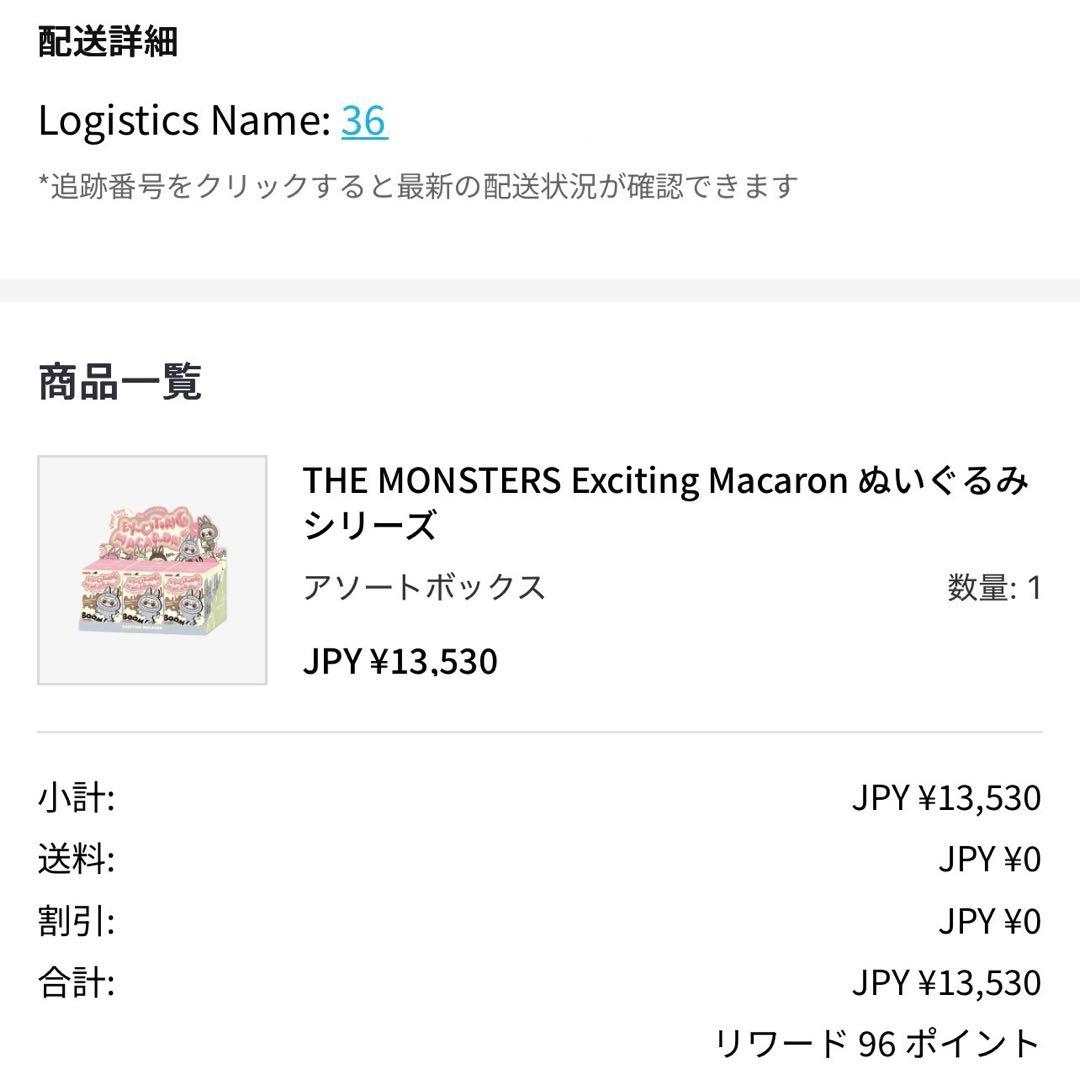Click the item price JPY ¥13,530

coord(400,660)
